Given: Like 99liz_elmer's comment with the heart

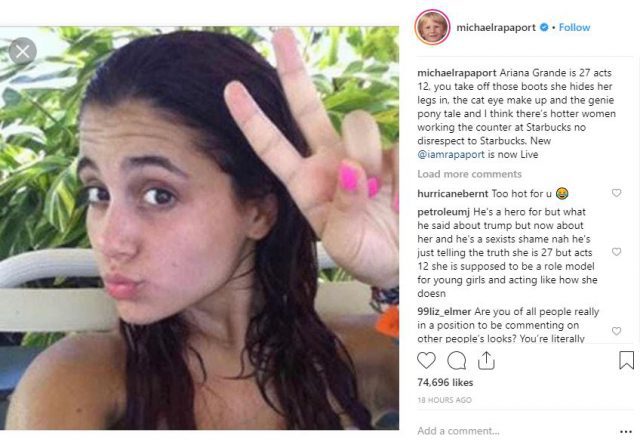Looking at the screenshot, I should [x=616, y=331].
